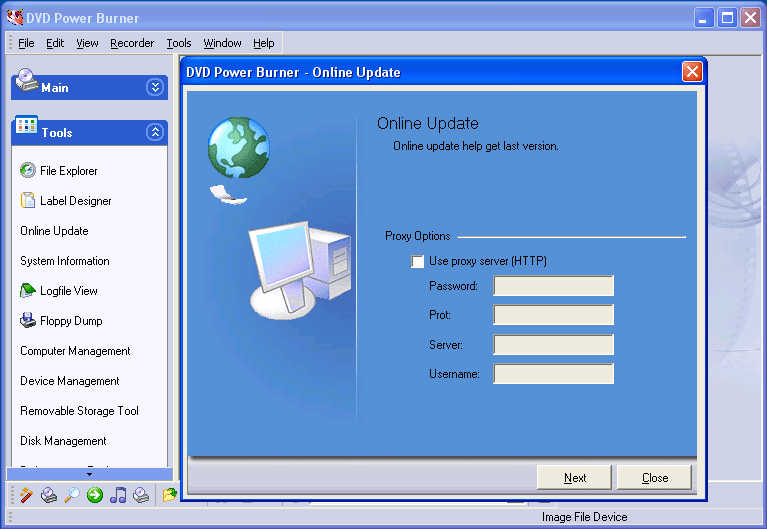This screenshot has height=529, width=767.
Task: Click the green arrow toolbar icon
Action: 95,495
